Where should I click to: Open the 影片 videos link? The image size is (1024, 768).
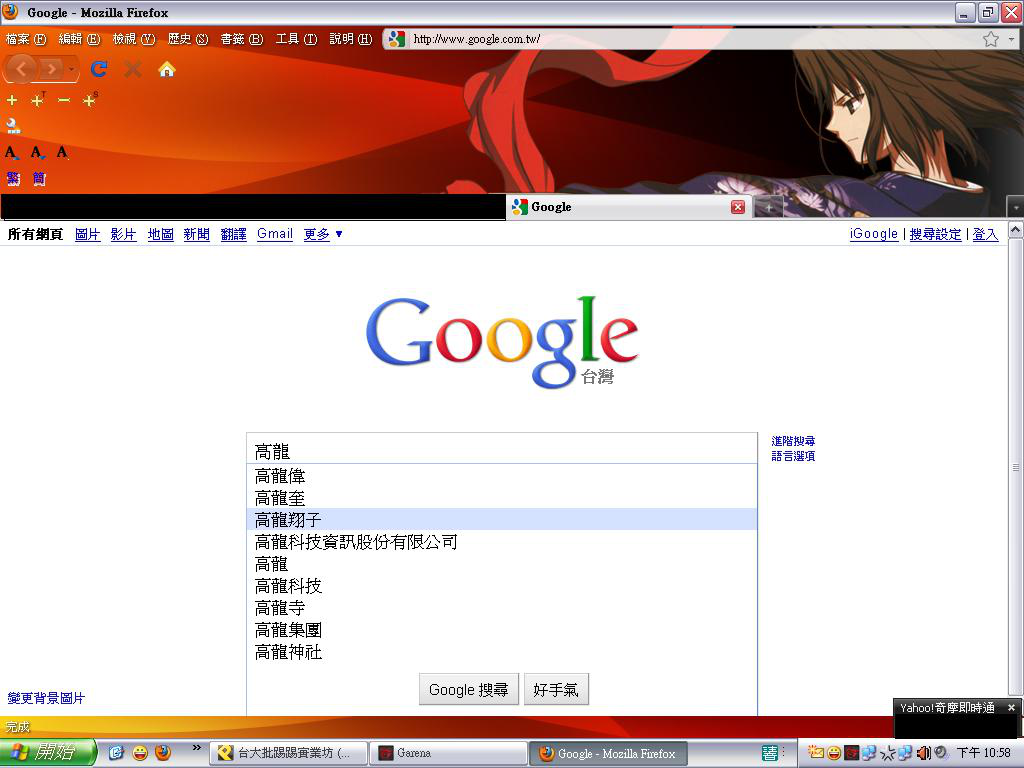123,234
